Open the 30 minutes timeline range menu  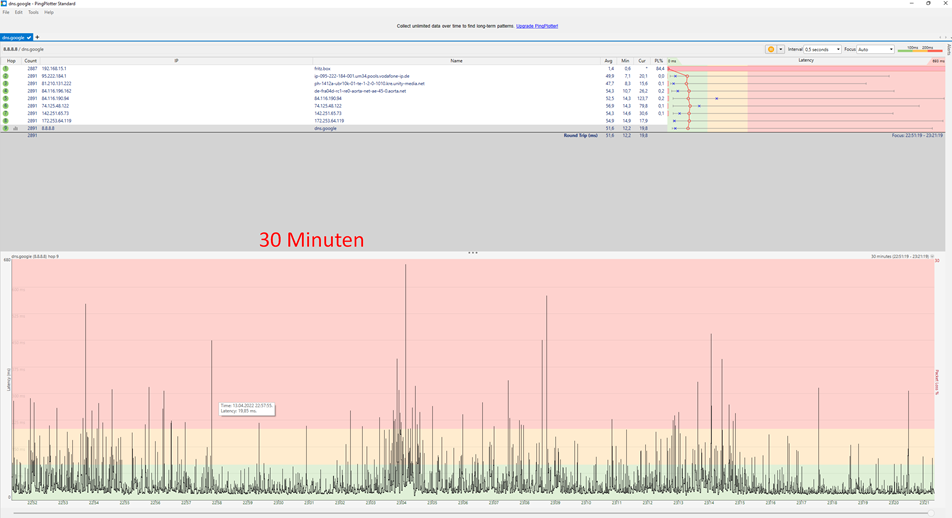tap(902, 256)
